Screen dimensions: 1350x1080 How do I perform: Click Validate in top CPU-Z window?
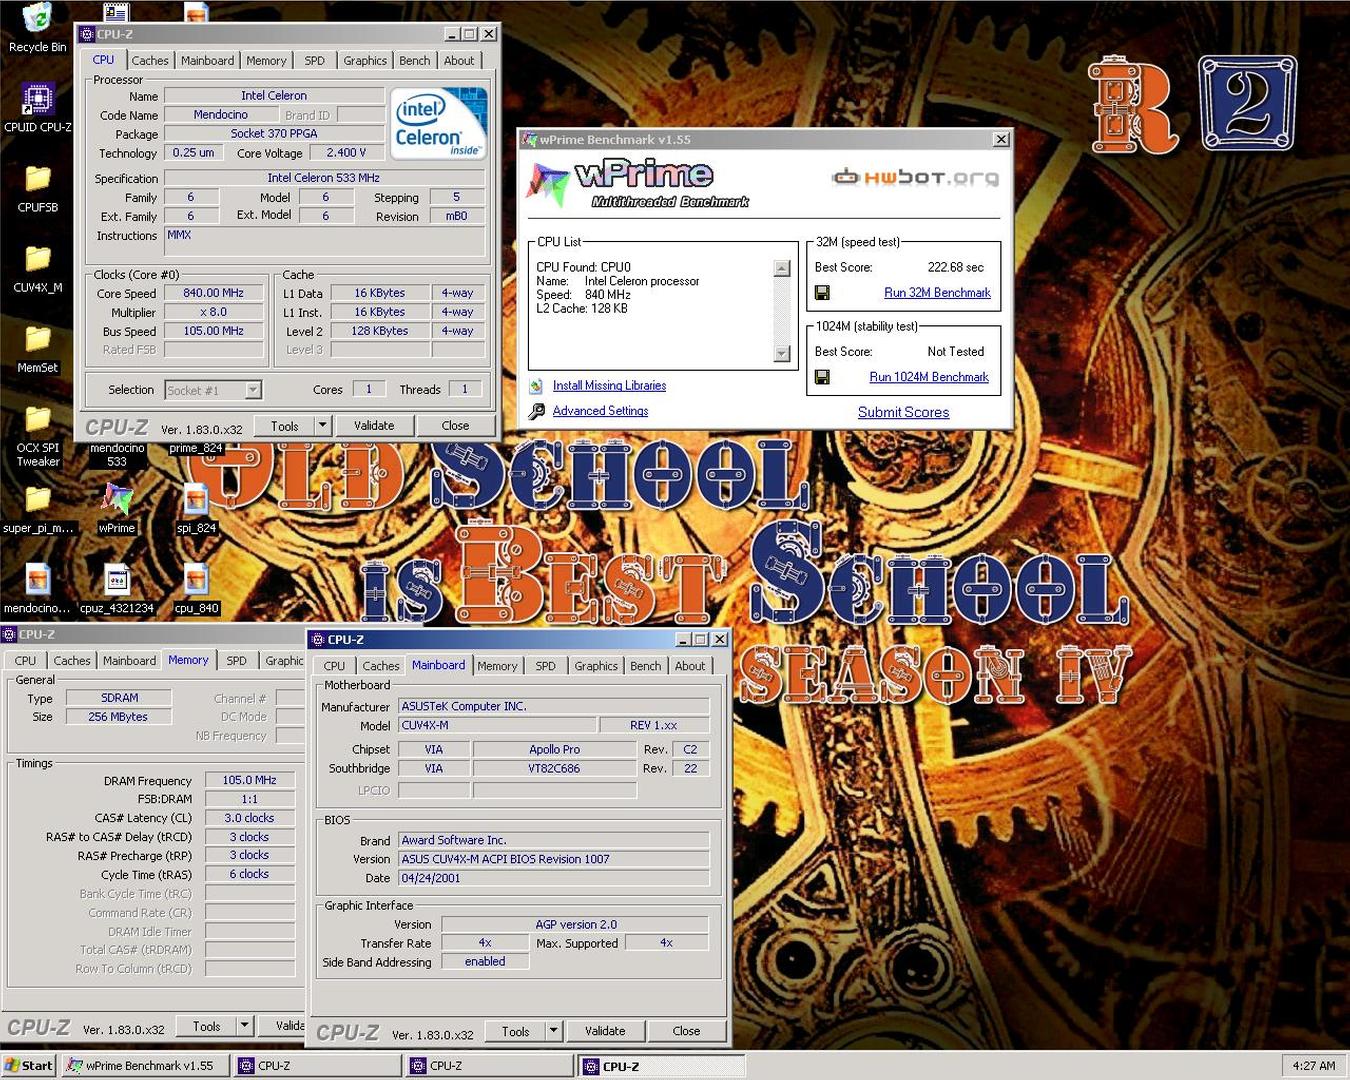[x=374, y=426]
